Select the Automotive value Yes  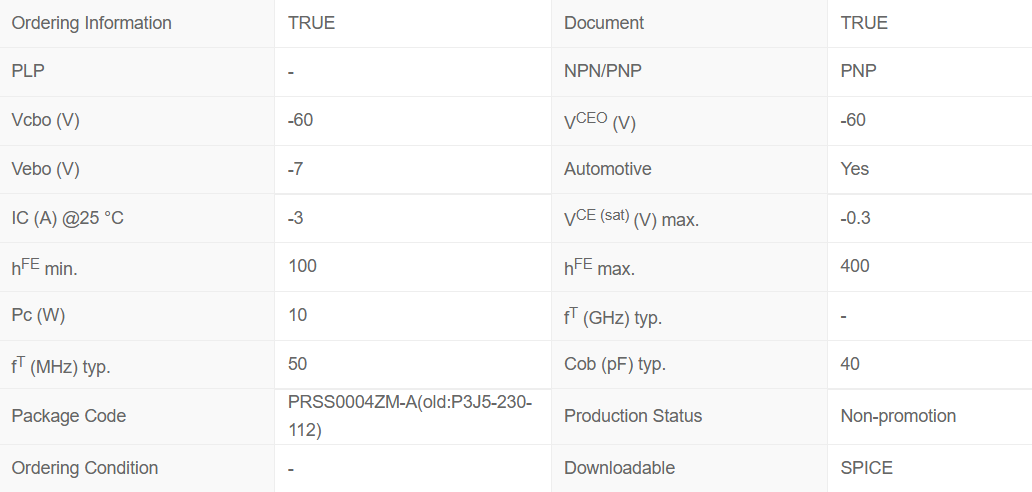[x=855, y=169]
